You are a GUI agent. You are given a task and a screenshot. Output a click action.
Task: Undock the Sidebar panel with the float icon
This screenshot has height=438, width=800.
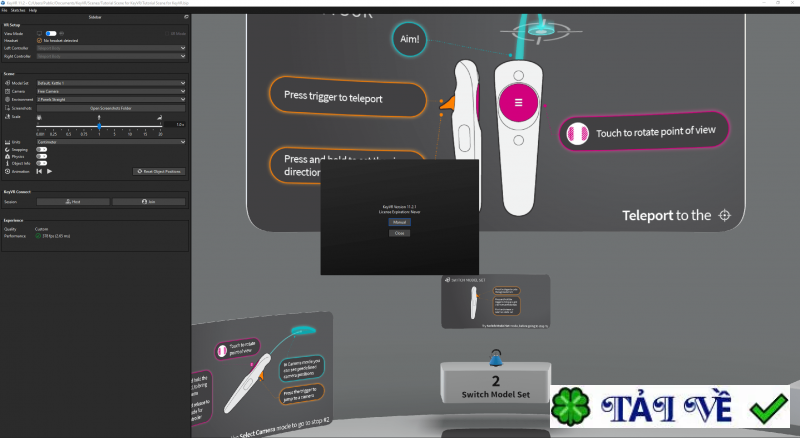[186, 17]
